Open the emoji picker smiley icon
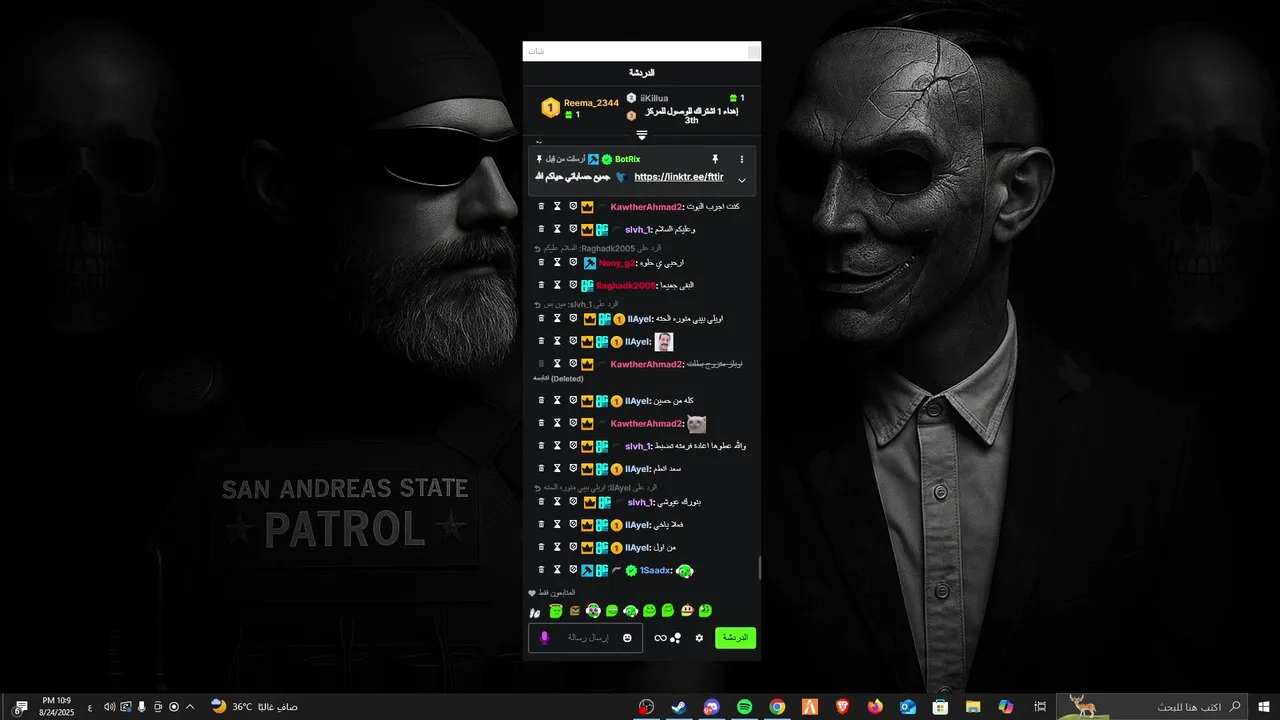Image resolution: width=1280 pixels, height=720 pixels. pyautogui.click(x=627, y=638)
